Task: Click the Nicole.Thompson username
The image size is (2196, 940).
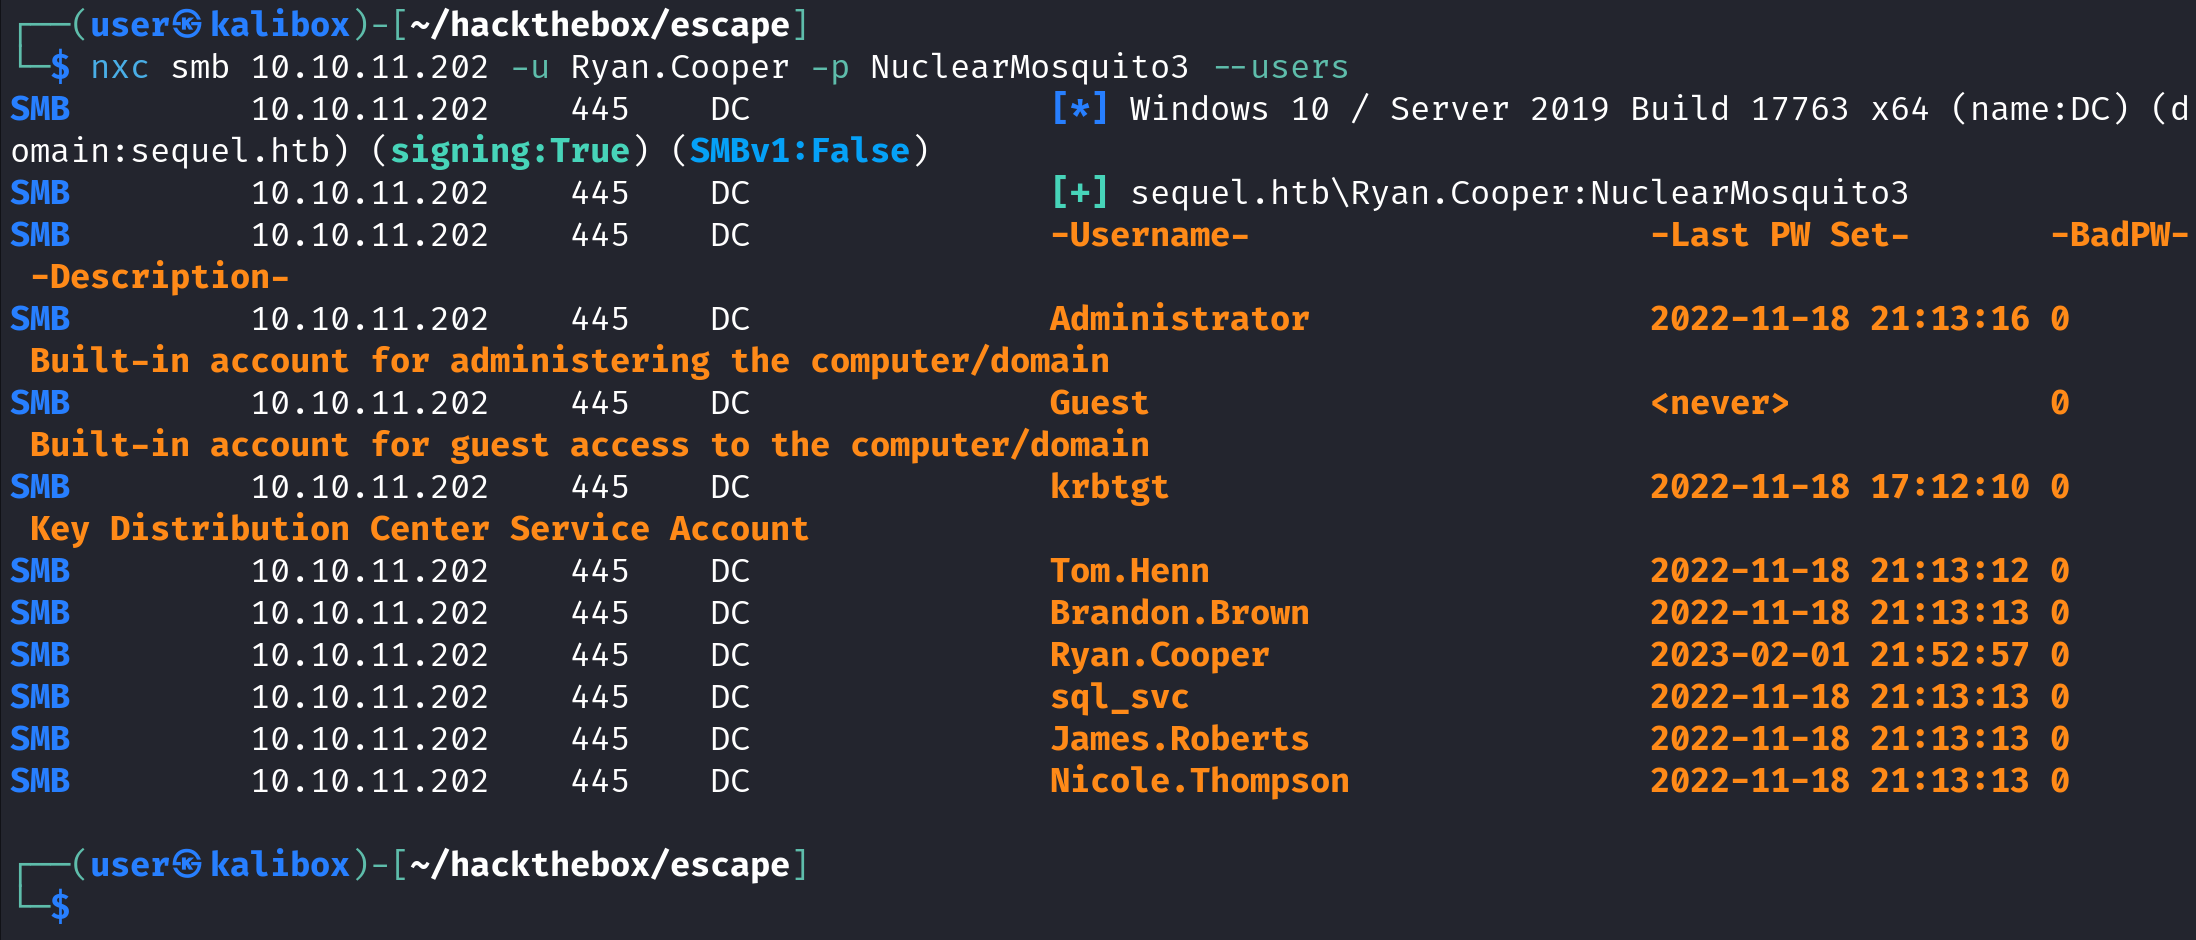Action: (x=1199, y=781)
